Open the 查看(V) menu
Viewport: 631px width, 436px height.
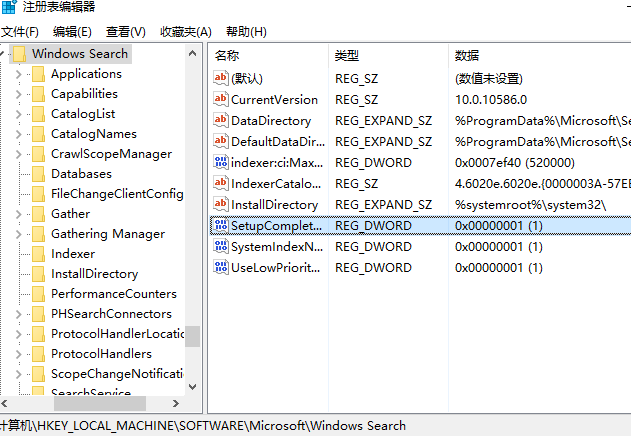[x=126, y=32]
